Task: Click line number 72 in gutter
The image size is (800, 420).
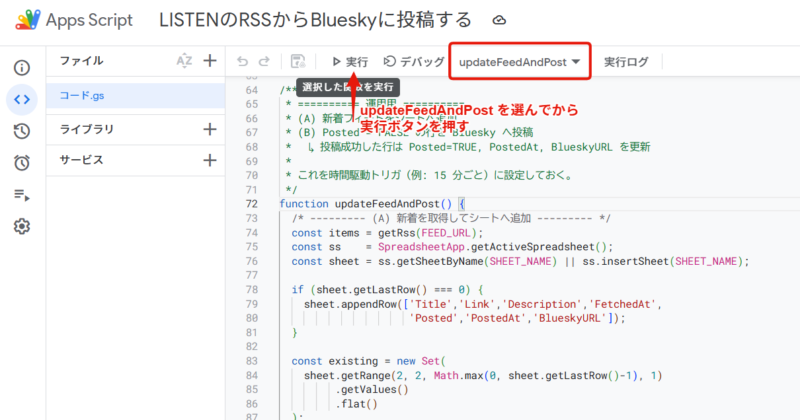Action: pyautogui.click(x=252, y=204)
